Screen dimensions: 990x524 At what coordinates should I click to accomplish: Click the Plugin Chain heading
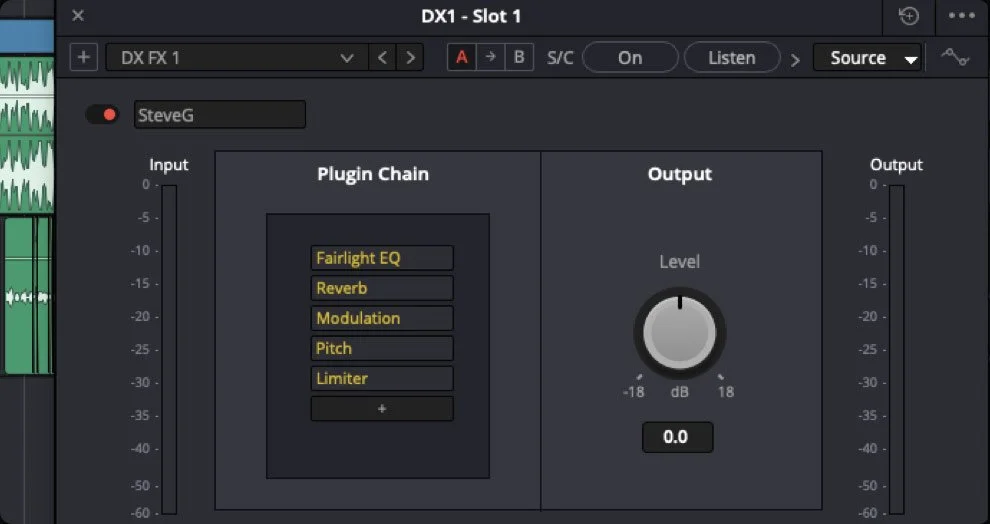(373, 174)
